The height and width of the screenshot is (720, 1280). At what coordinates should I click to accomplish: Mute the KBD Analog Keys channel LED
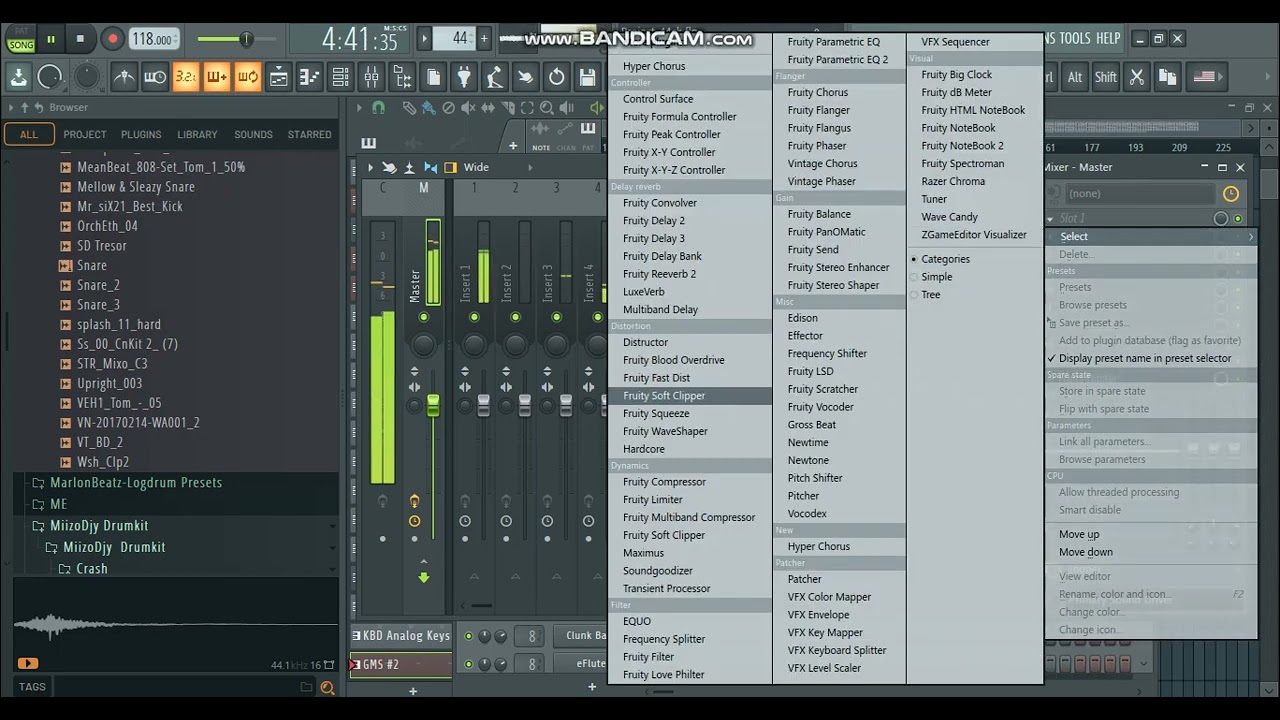pos(468,636)
